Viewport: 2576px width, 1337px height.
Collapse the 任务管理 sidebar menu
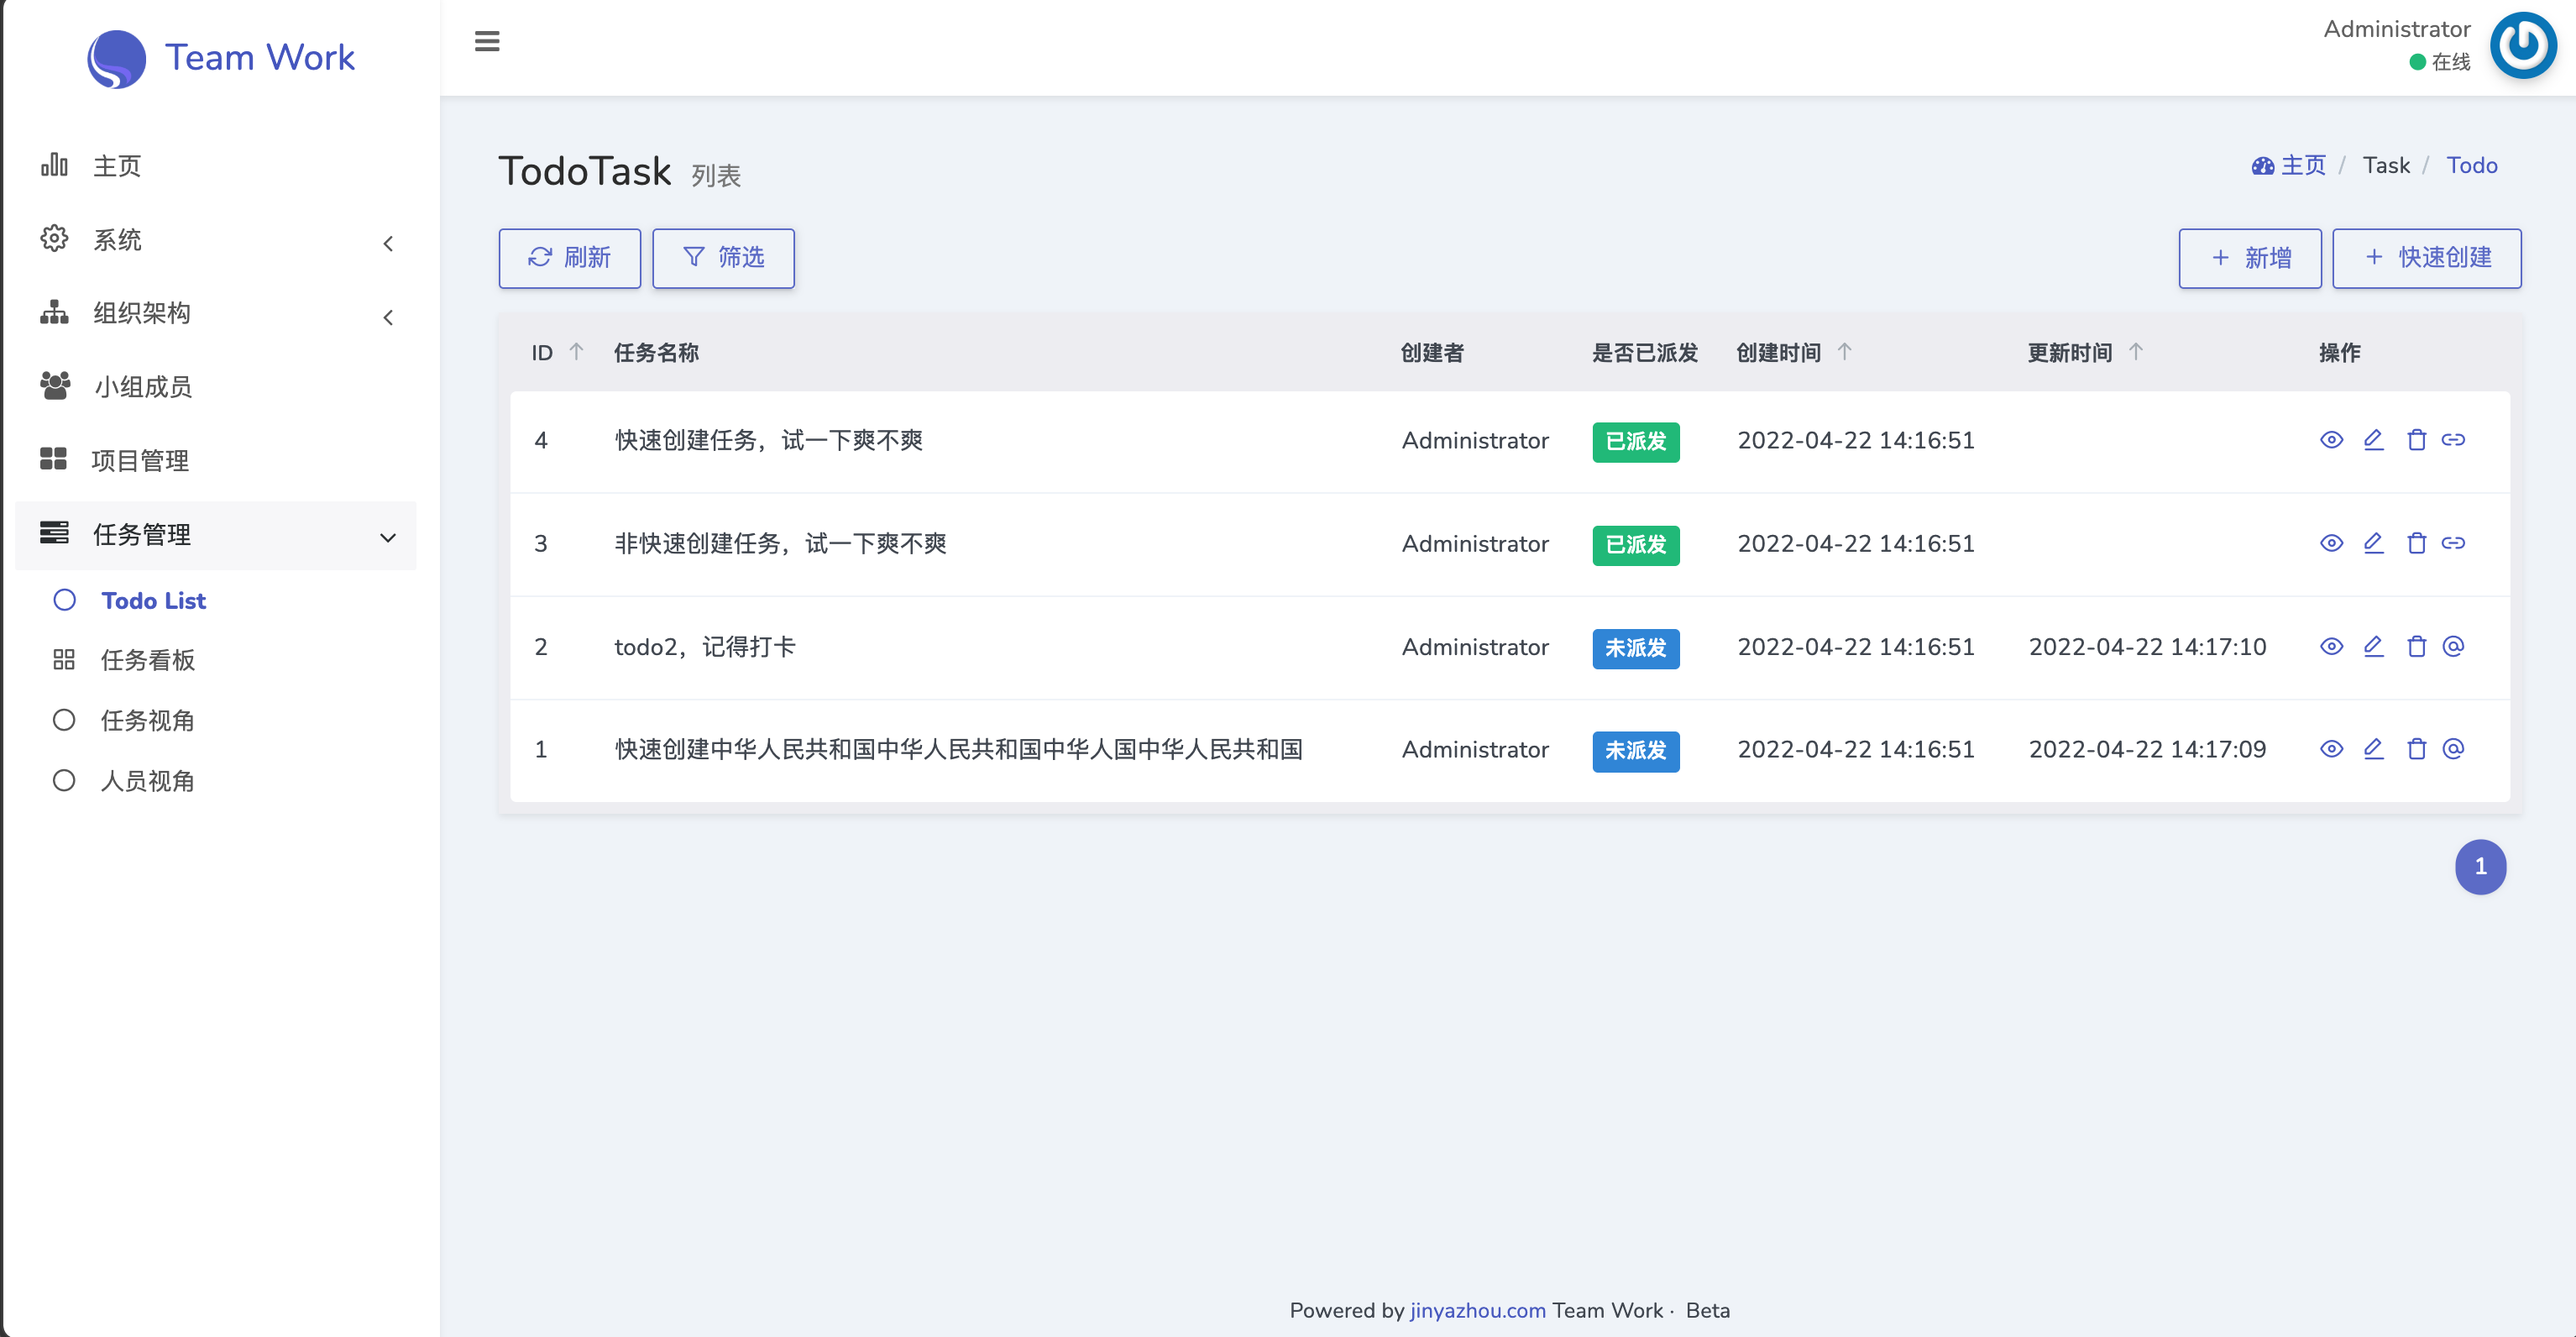(216, 535)
